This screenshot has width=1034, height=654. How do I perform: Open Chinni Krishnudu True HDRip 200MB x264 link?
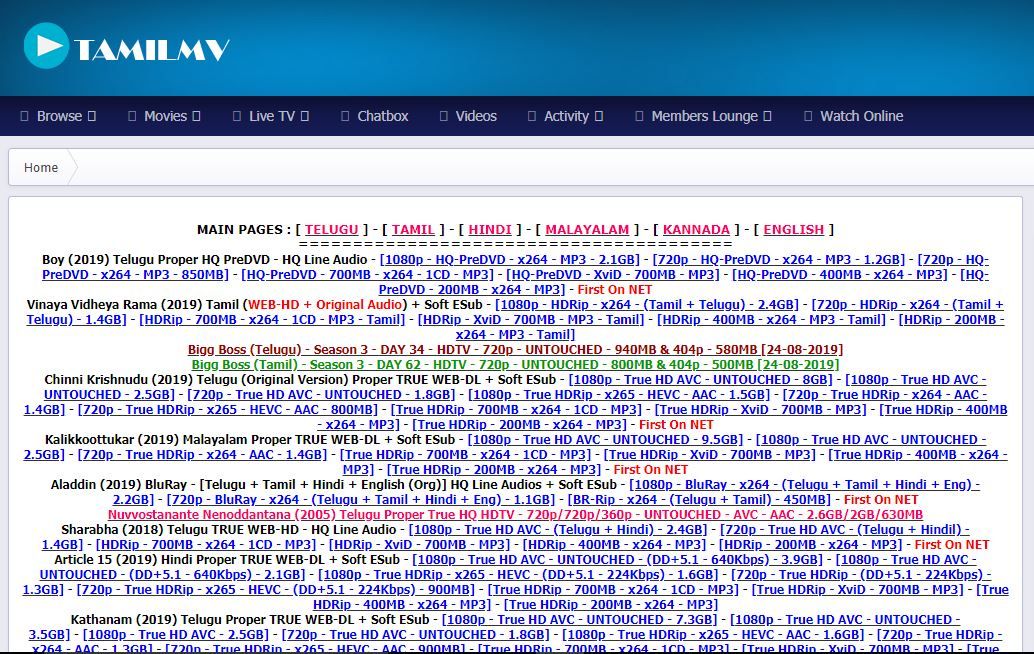(519, 425)
